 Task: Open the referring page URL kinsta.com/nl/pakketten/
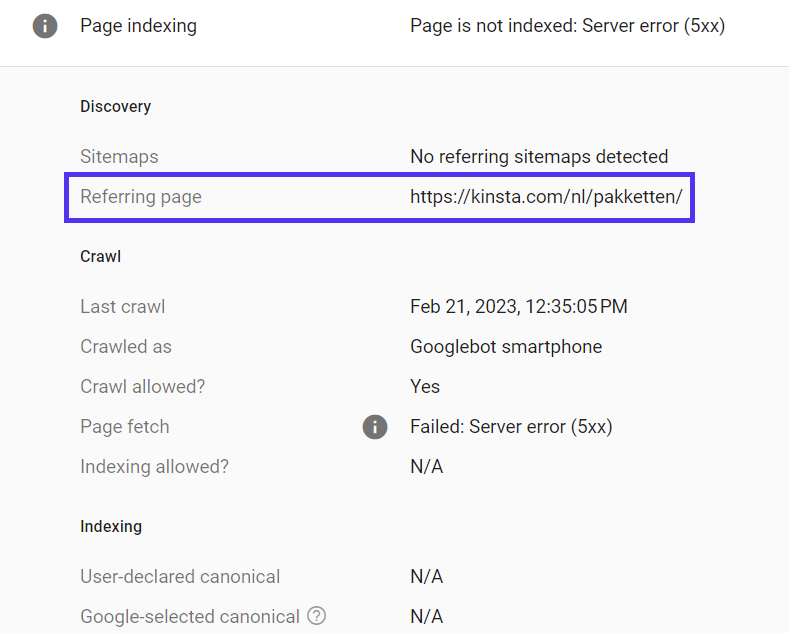(546, 197)
